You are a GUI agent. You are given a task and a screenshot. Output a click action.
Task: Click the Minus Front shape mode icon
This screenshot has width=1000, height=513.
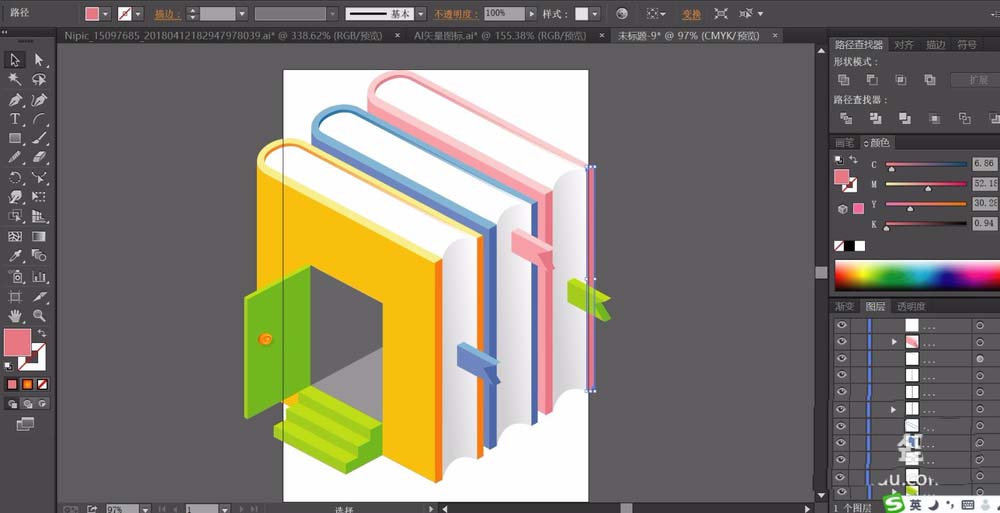(872, 80)
